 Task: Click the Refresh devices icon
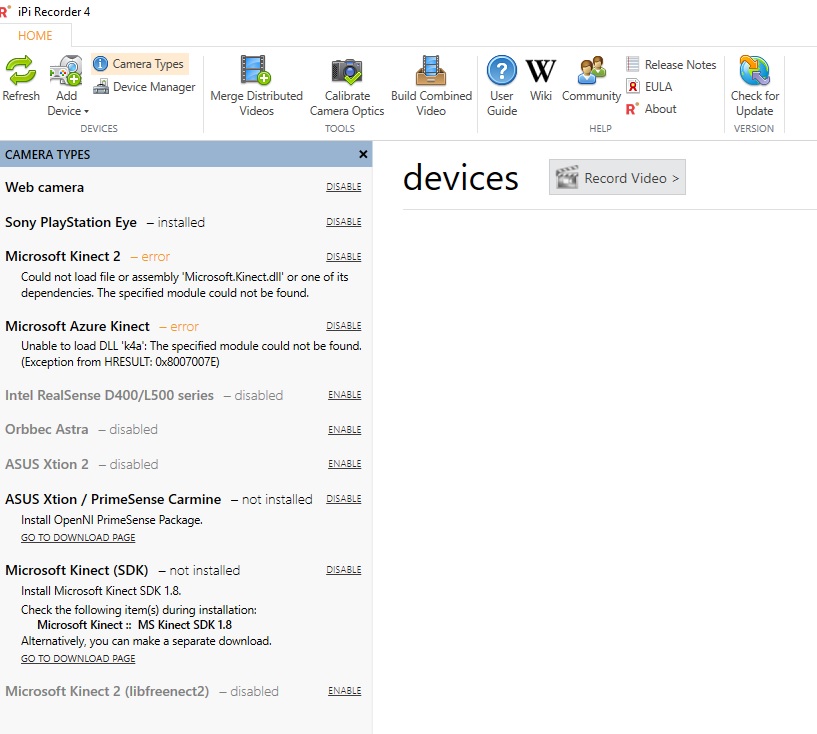coord(21,78)
